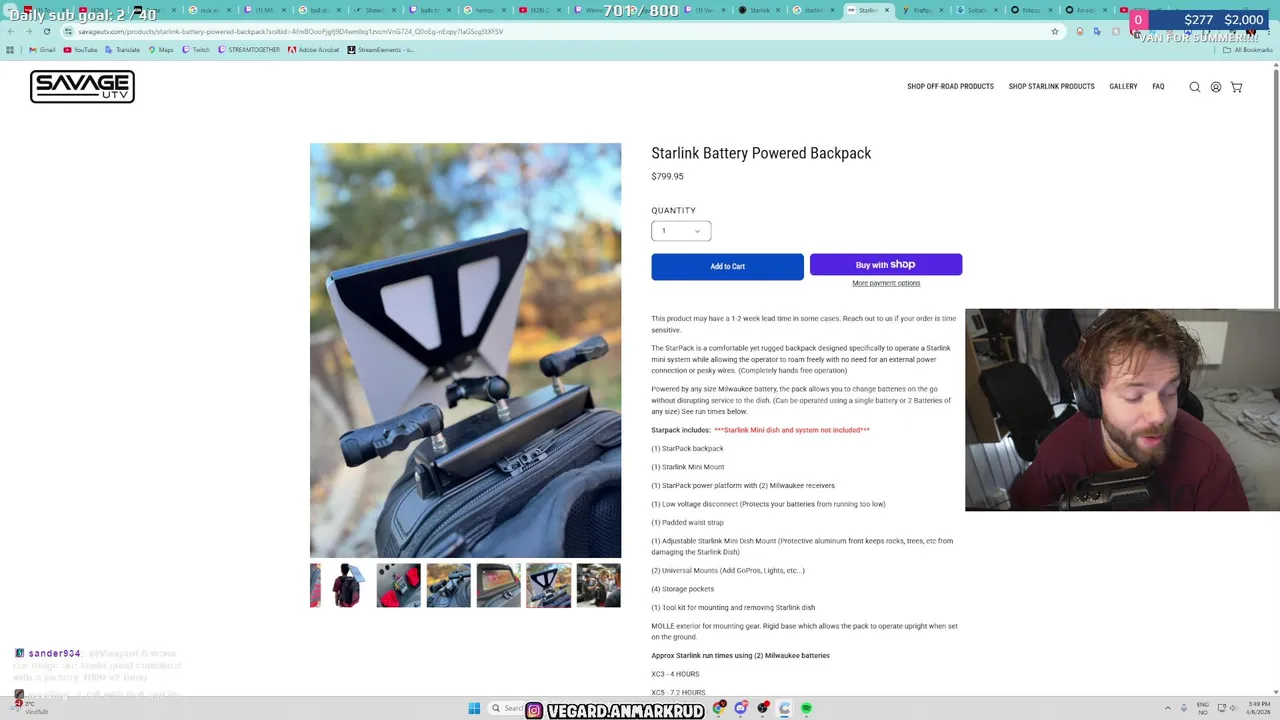
Task: Bookmark this page with star icon
Action: [1054, 31]
